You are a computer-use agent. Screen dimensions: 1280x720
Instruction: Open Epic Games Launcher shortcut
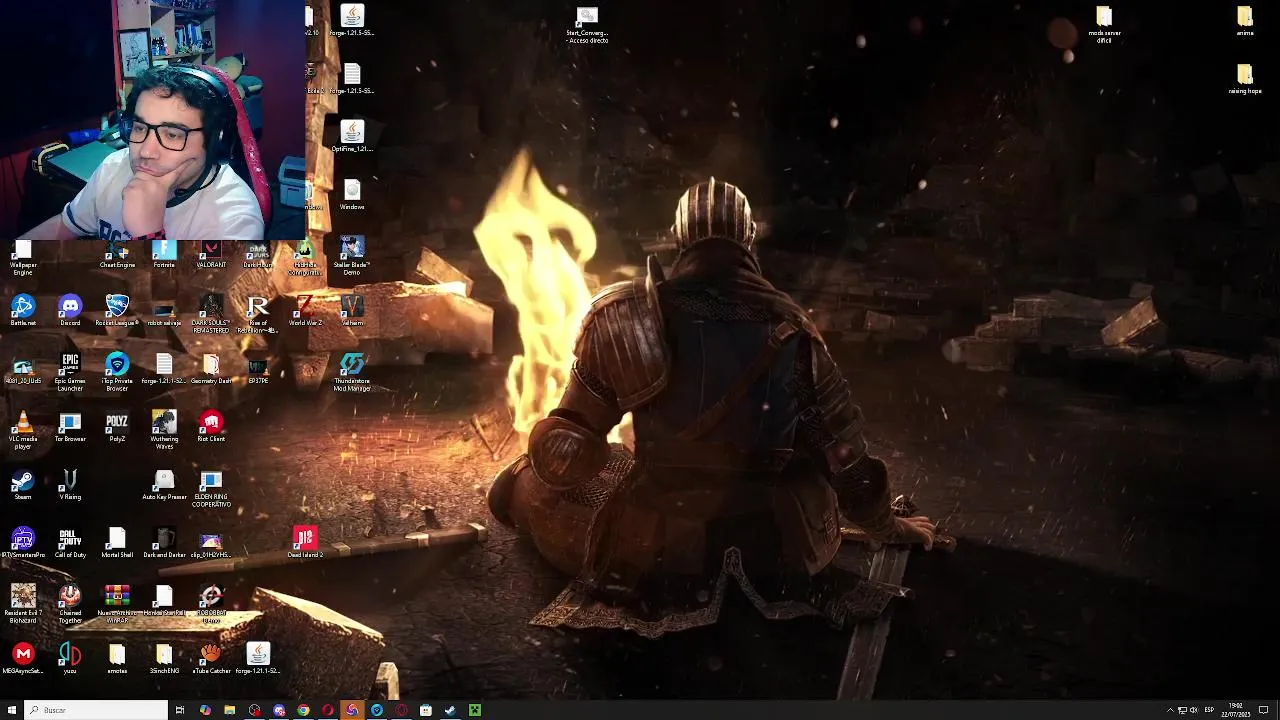[70, 372]
